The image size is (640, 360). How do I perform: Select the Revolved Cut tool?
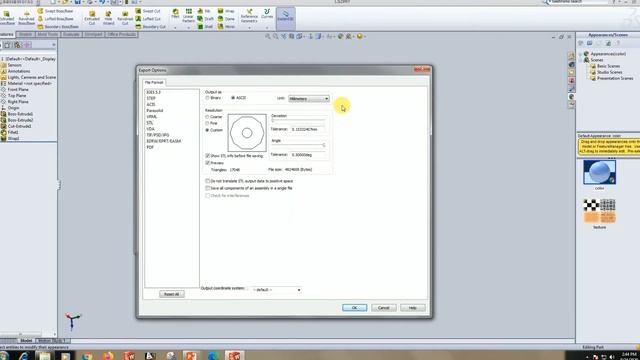(x=125, y=17)
